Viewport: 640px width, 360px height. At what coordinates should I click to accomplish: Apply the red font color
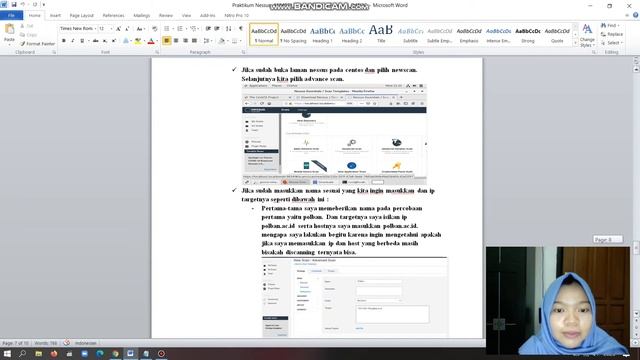point(151,41)
